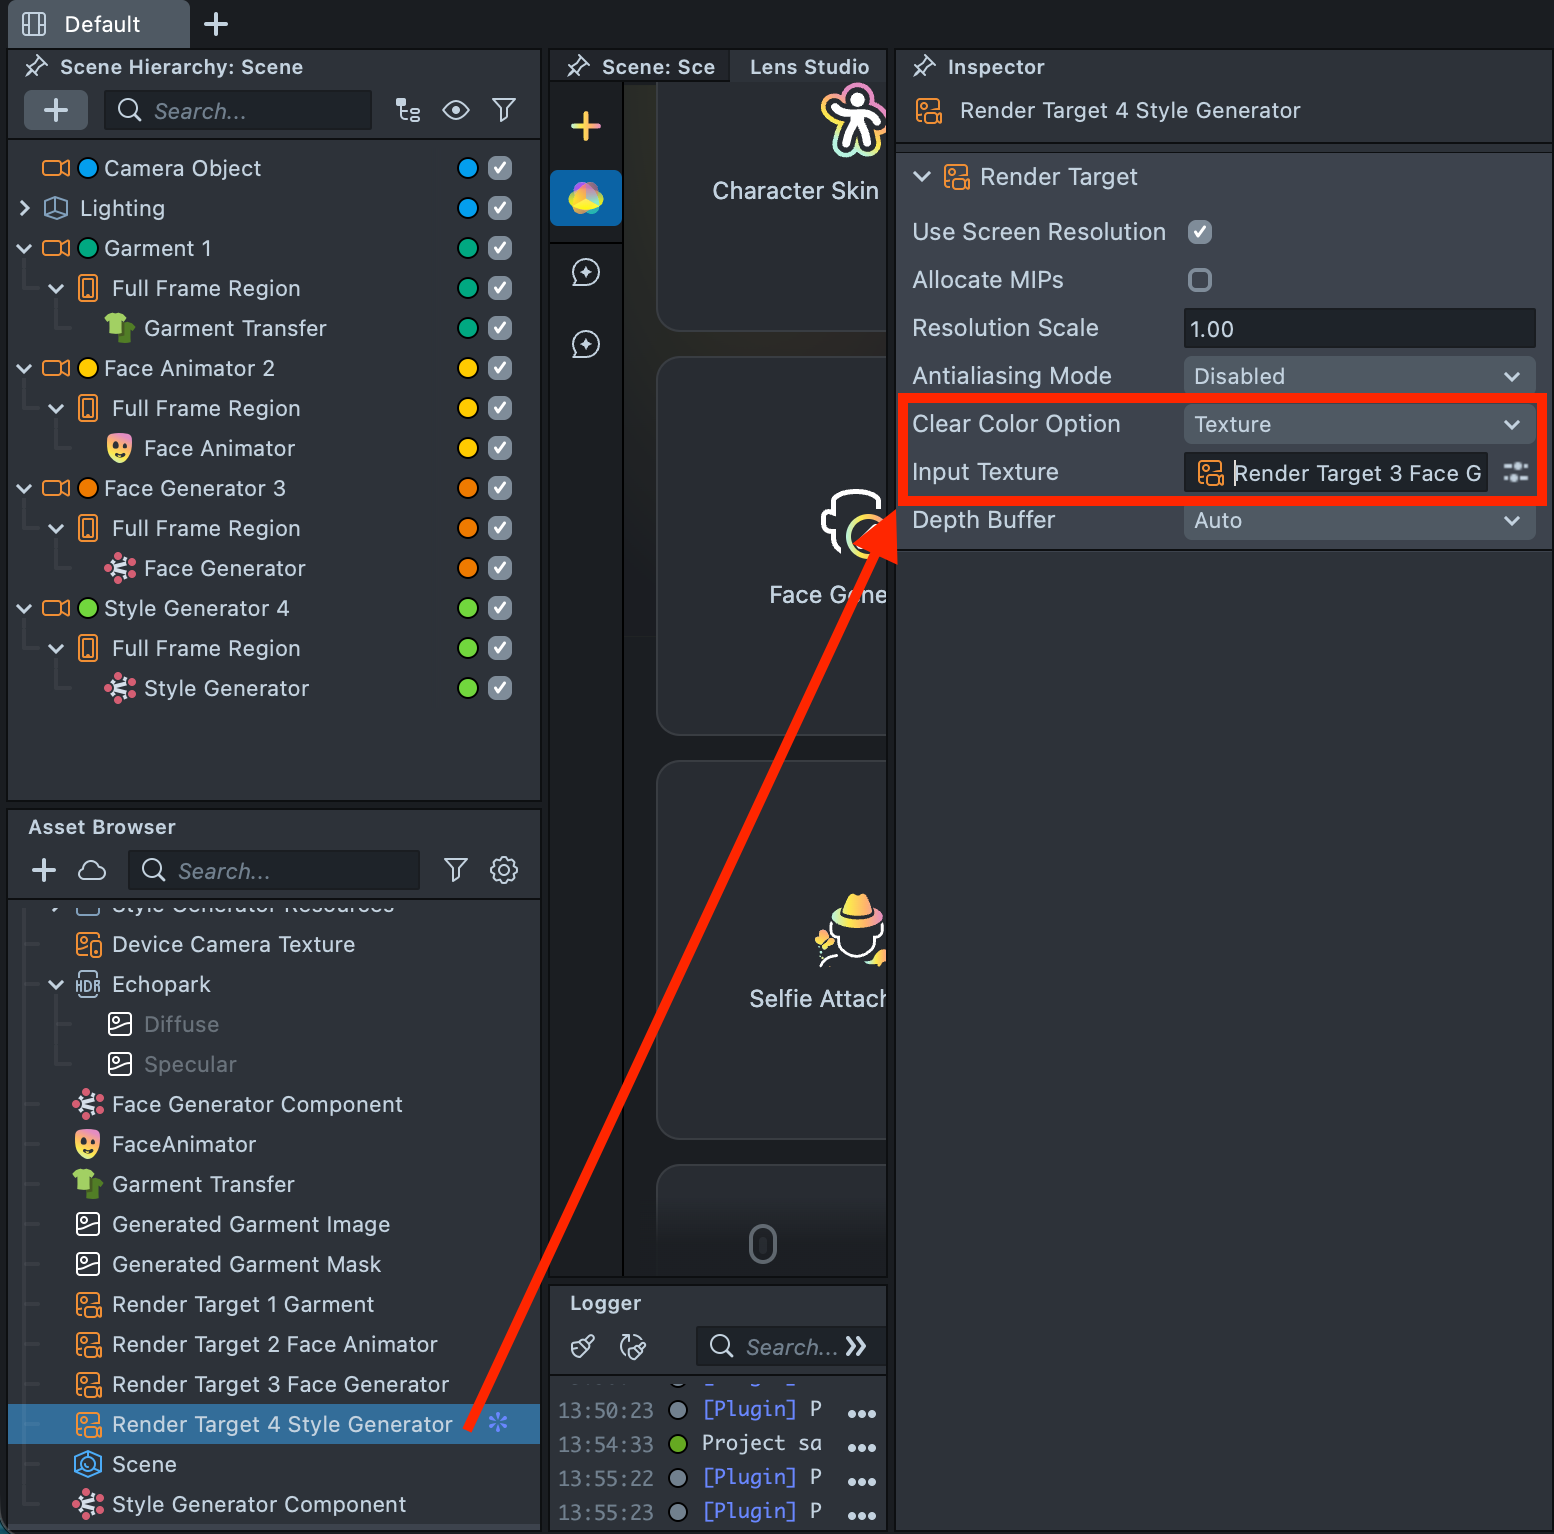Expand the Lighting tree item
1554x1534 pixels.
[25, 208]
